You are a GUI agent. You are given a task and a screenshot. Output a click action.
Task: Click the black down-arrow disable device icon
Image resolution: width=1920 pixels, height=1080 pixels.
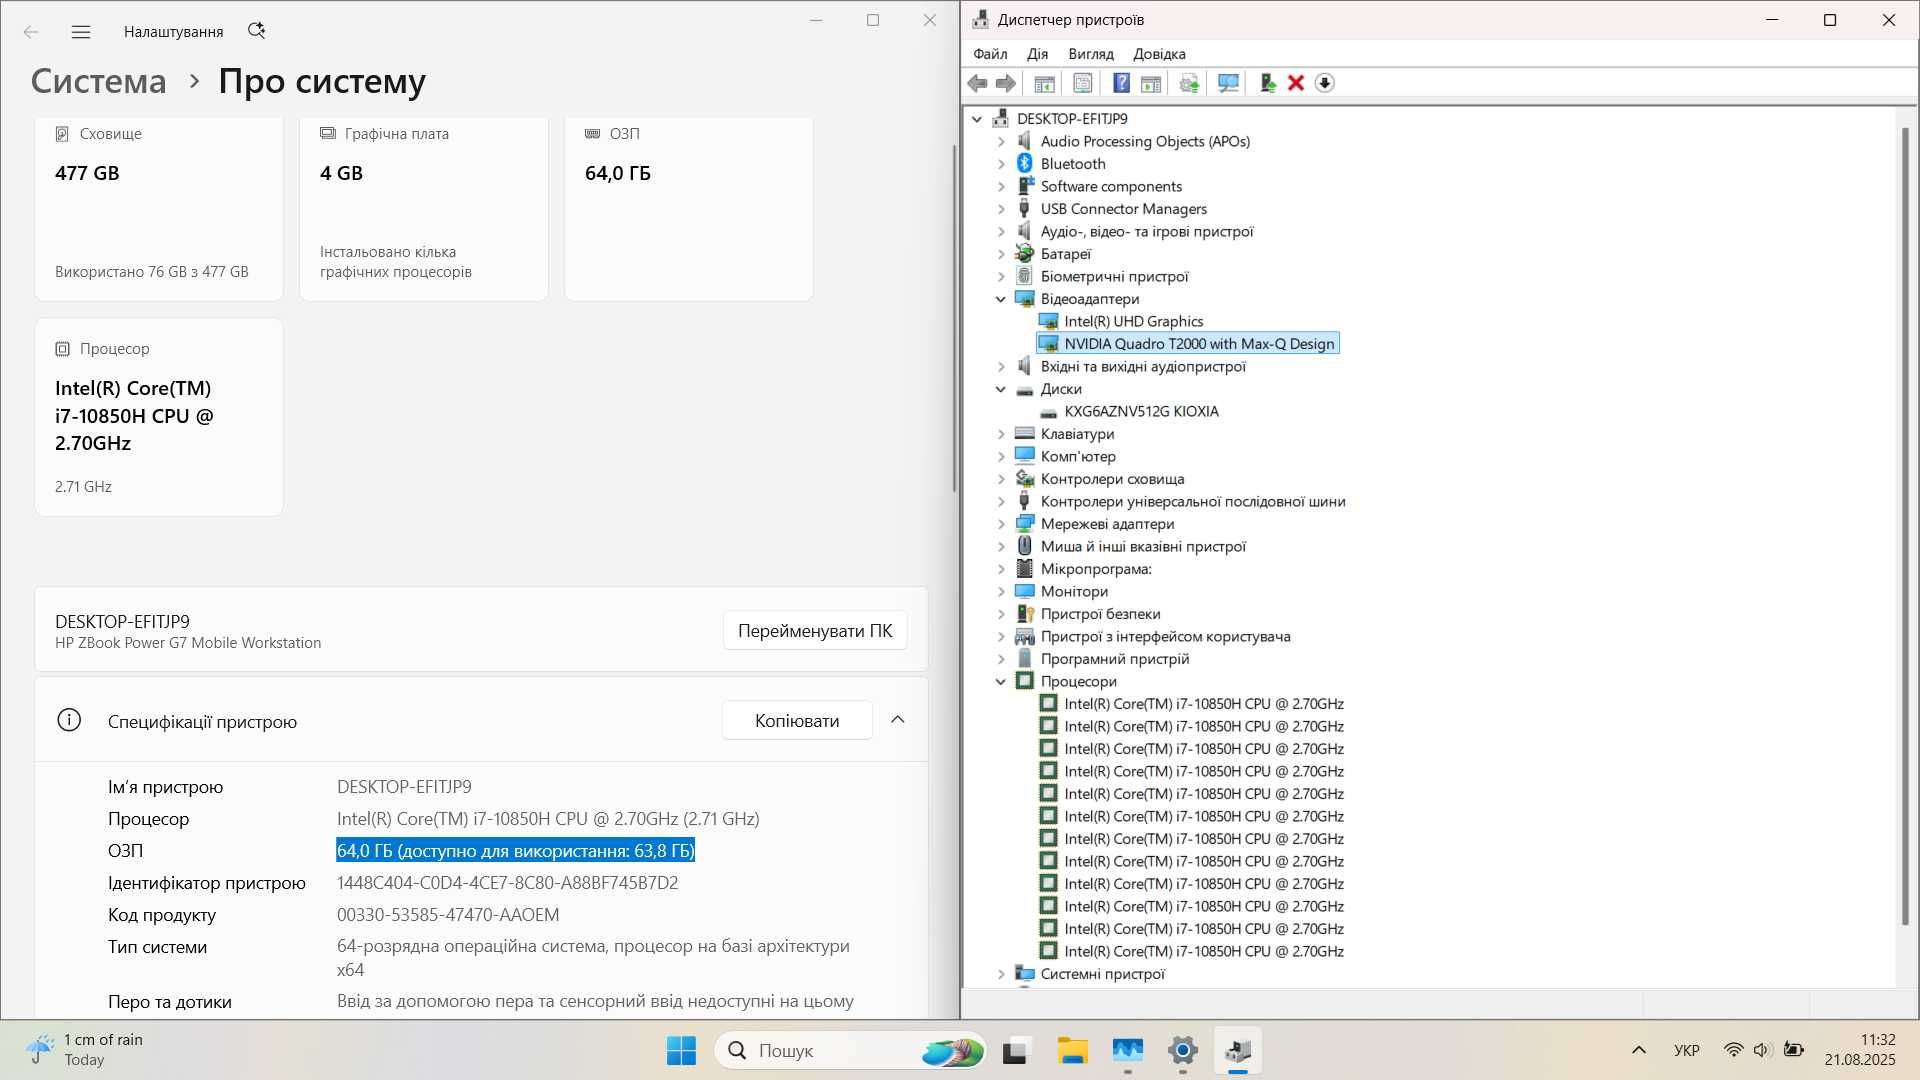coord(1325,83)
